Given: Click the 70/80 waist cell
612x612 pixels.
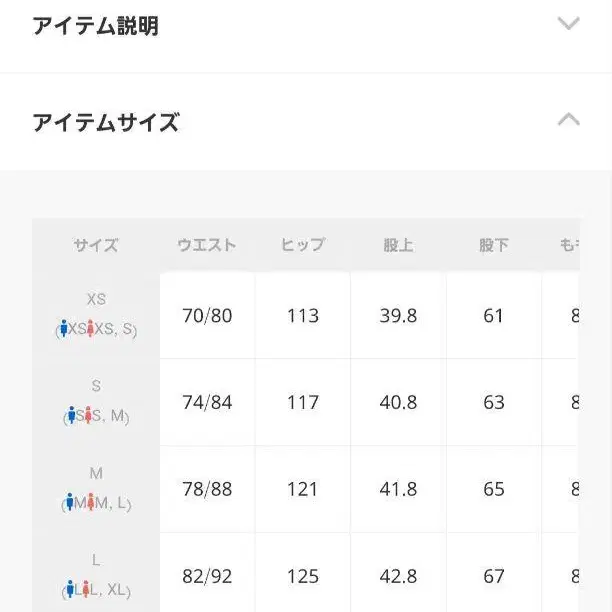Looking at the screenshot, I should (207, 316).
